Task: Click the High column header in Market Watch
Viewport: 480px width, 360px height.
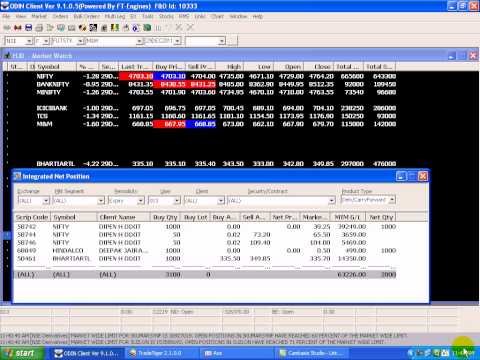Action: [231, 67]
